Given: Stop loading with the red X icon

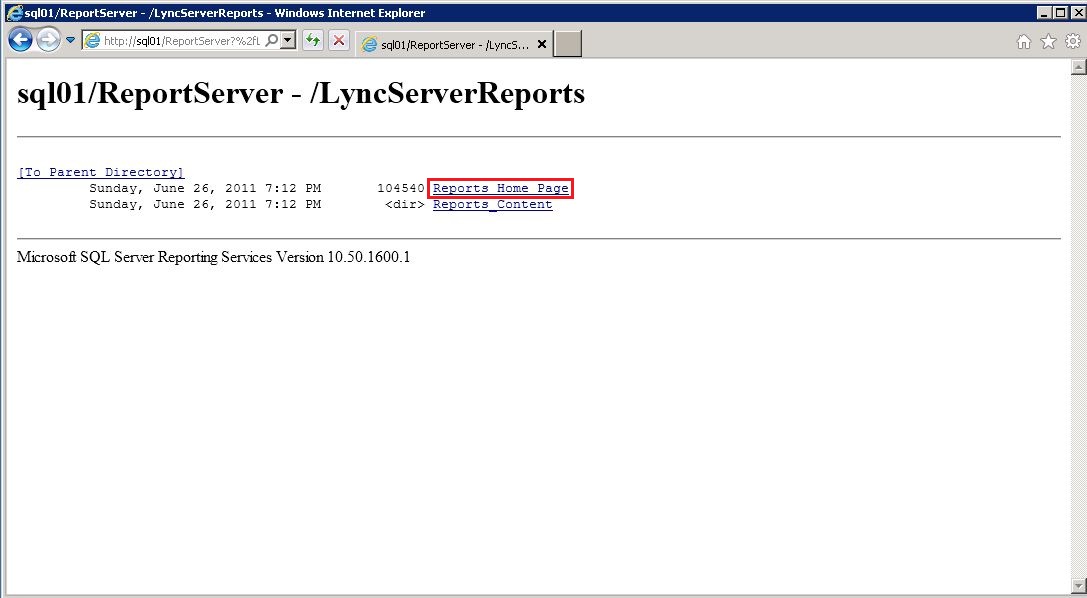Looking at the screenshot, I should [x=338, y=40].
